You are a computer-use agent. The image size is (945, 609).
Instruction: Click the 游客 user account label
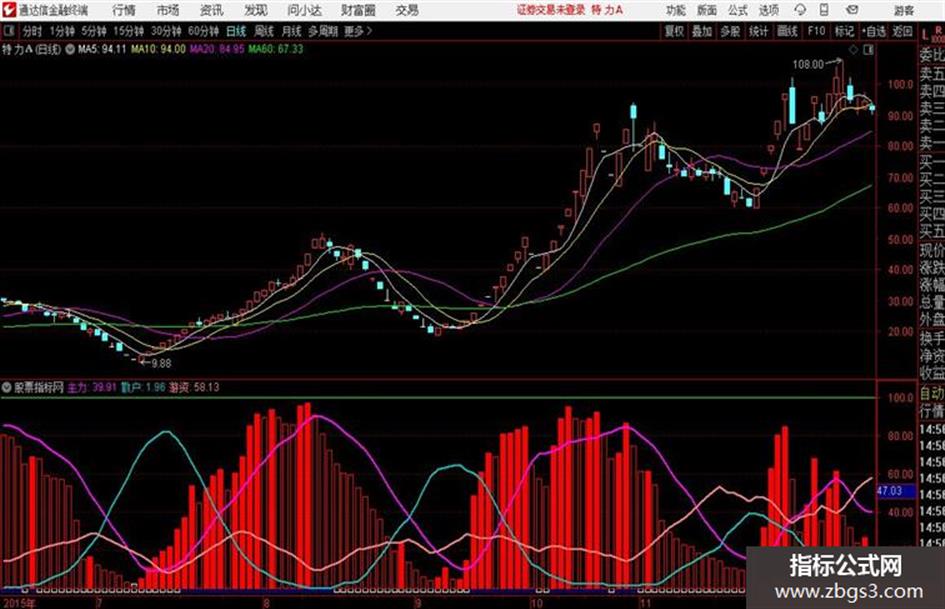pyautogui.click(x=903, y=10)
